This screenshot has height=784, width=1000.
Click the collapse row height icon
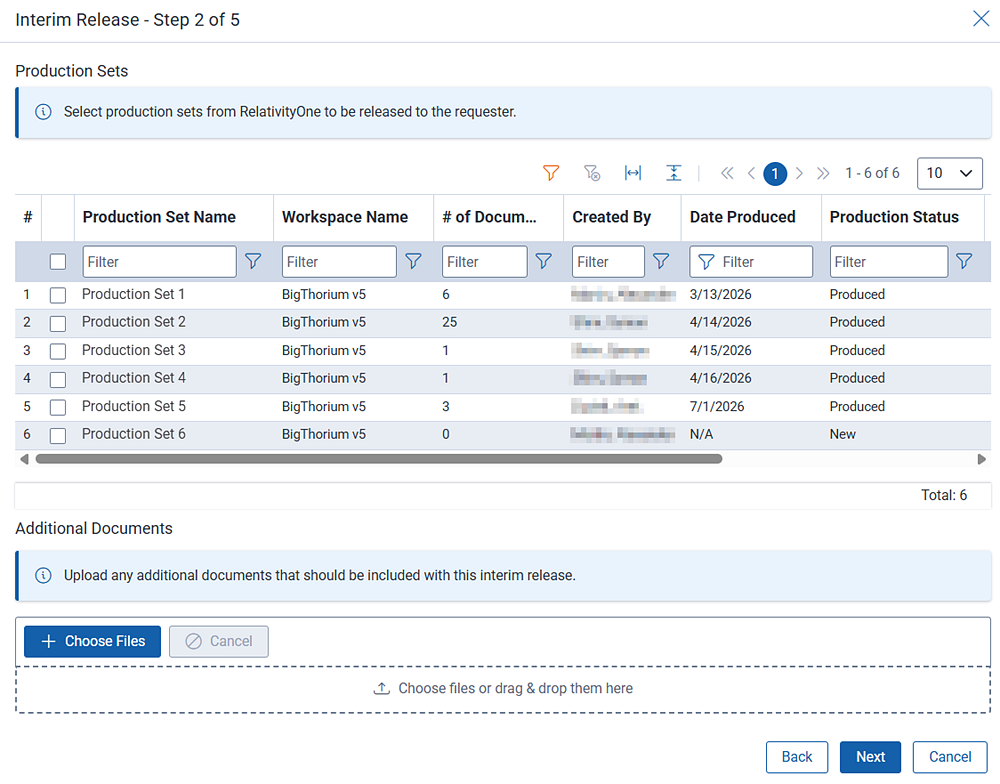(673, 173)
